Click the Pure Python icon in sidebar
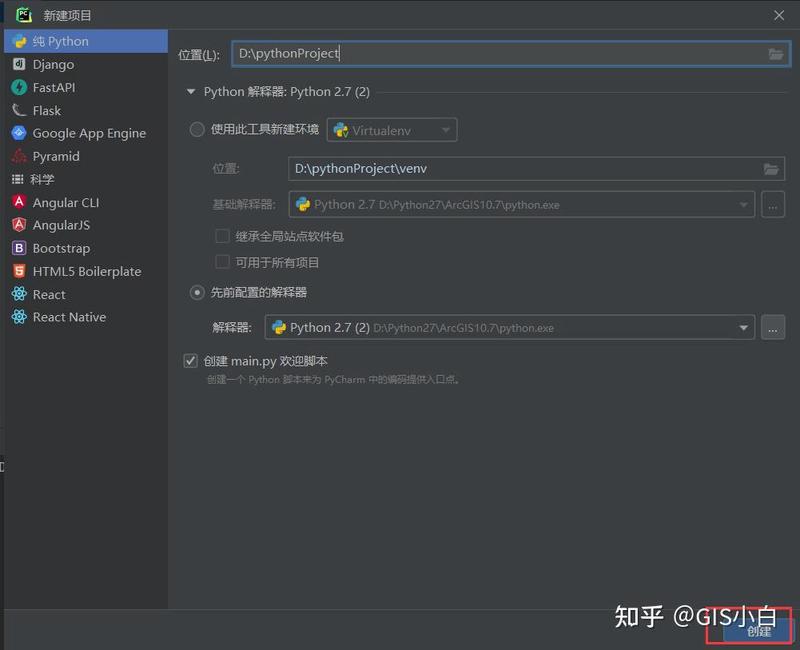This screenshot has width=800, height=650. tap(19, 41)
